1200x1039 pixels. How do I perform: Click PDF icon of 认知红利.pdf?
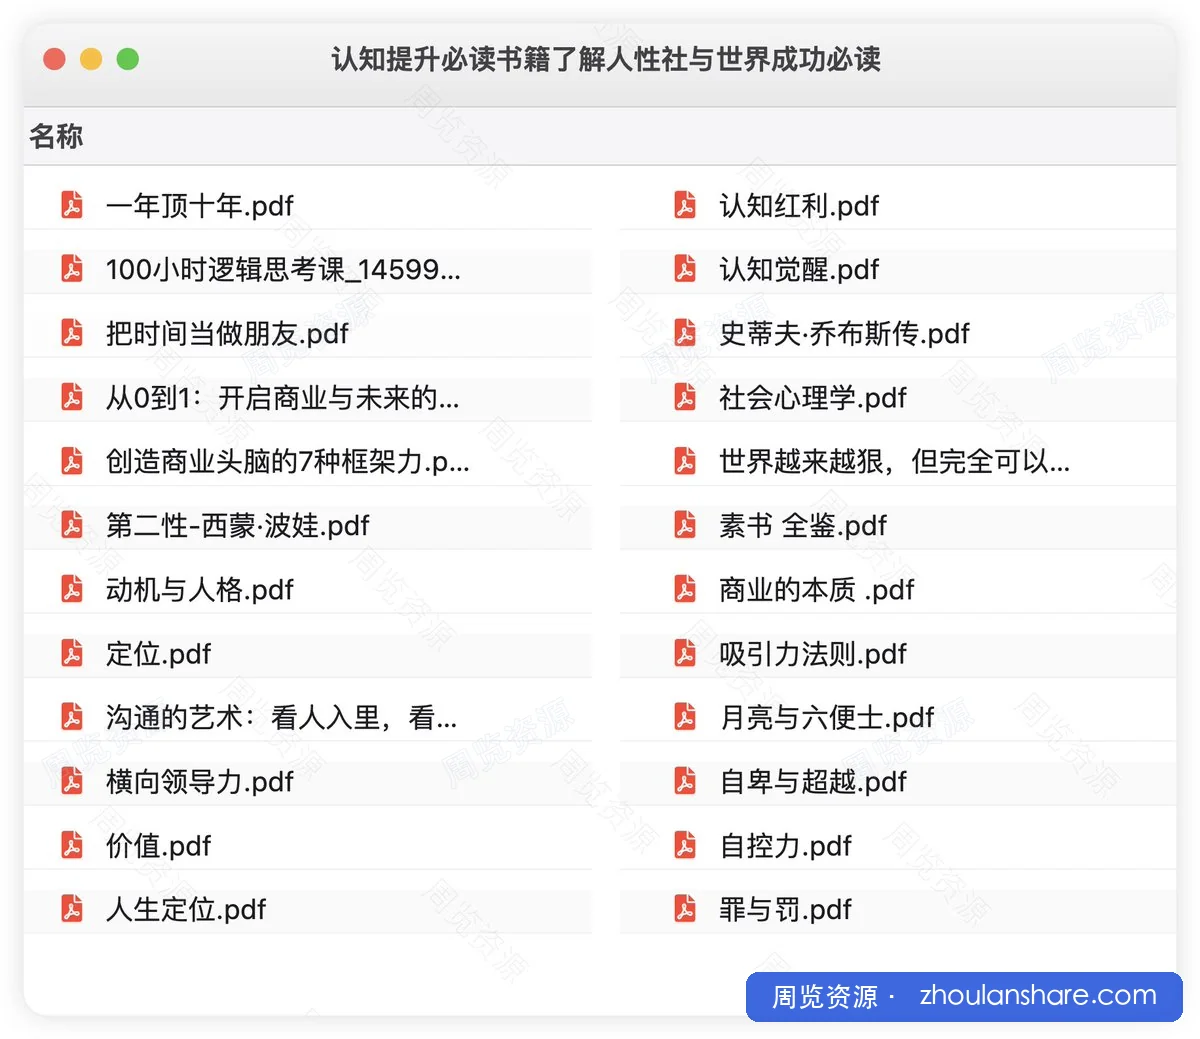pyautogui.click(x=685, y=205)
